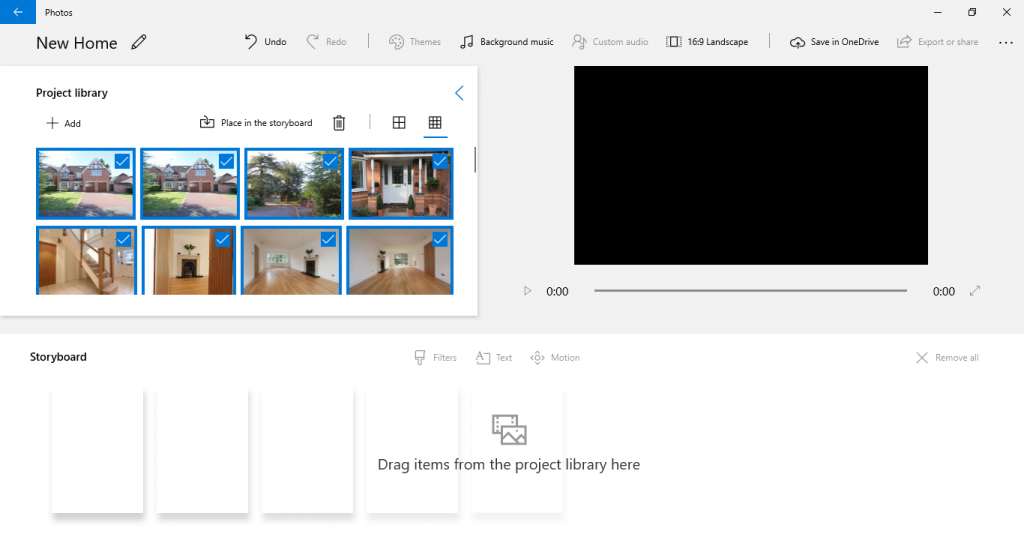Change the 16:9 Landscape aspect ratio
Screen dimensions: 1024x546
(x=707, y=42)
